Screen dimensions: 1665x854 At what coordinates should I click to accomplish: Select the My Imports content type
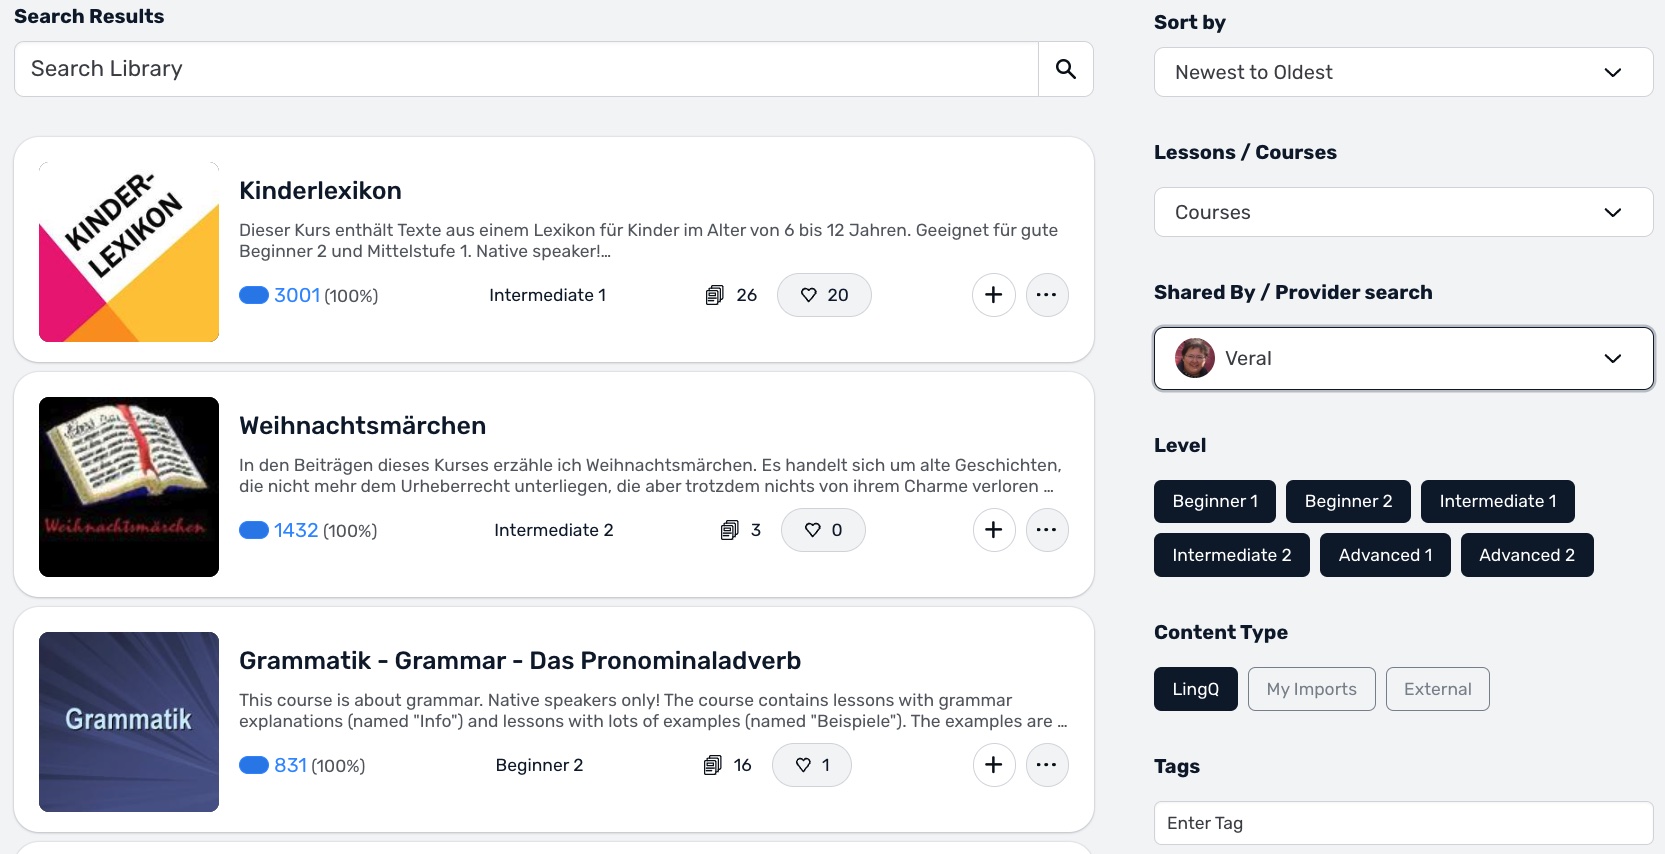click(x=1312, y=689)
